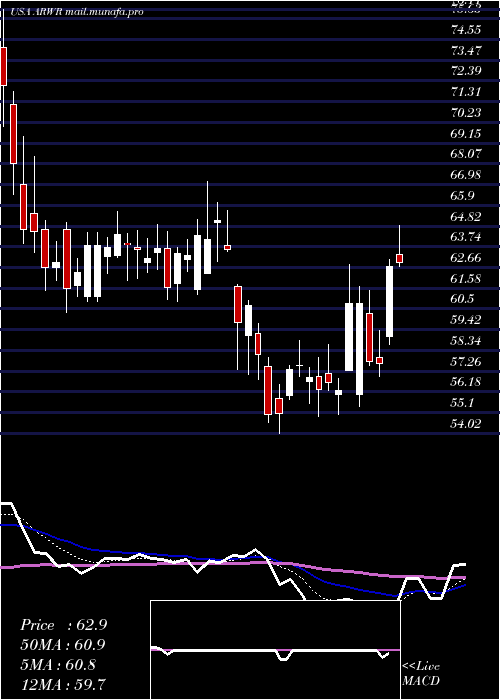This screenshot has width=500, height=700.
Task: Click the 5MA : 60.8 readout
Action: coord(58,665)
